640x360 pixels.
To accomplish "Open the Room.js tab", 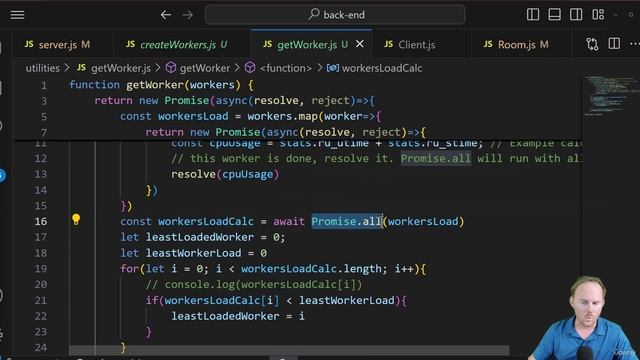I will tap(523, 44).
